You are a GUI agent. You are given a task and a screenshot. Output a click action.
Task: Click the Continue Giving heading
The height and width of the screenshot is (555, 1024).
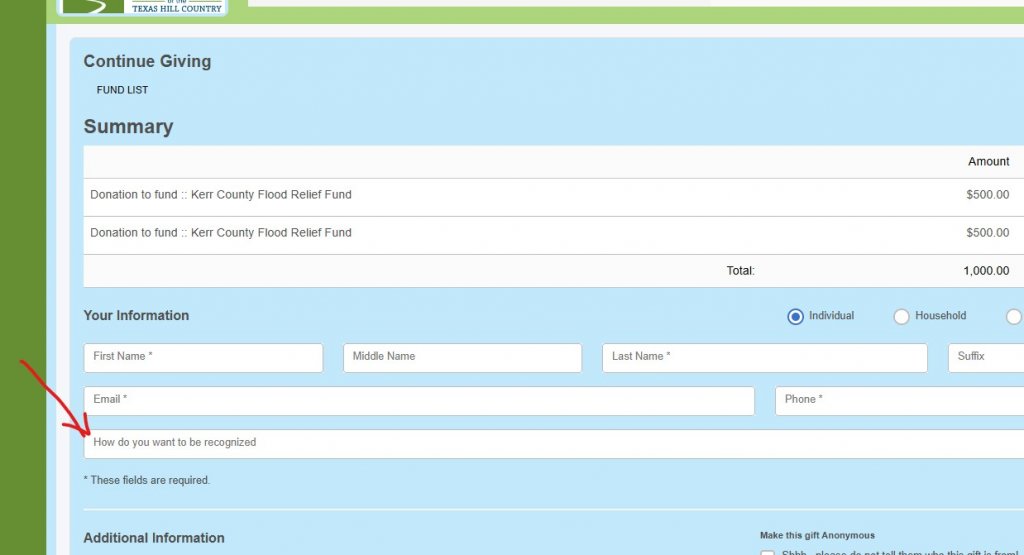(x=147, y=61)
